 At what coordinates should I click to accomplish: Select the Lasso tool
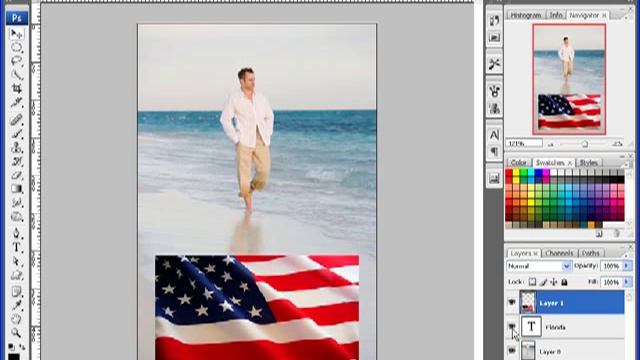pyautogui.click(x=16, y=61)
